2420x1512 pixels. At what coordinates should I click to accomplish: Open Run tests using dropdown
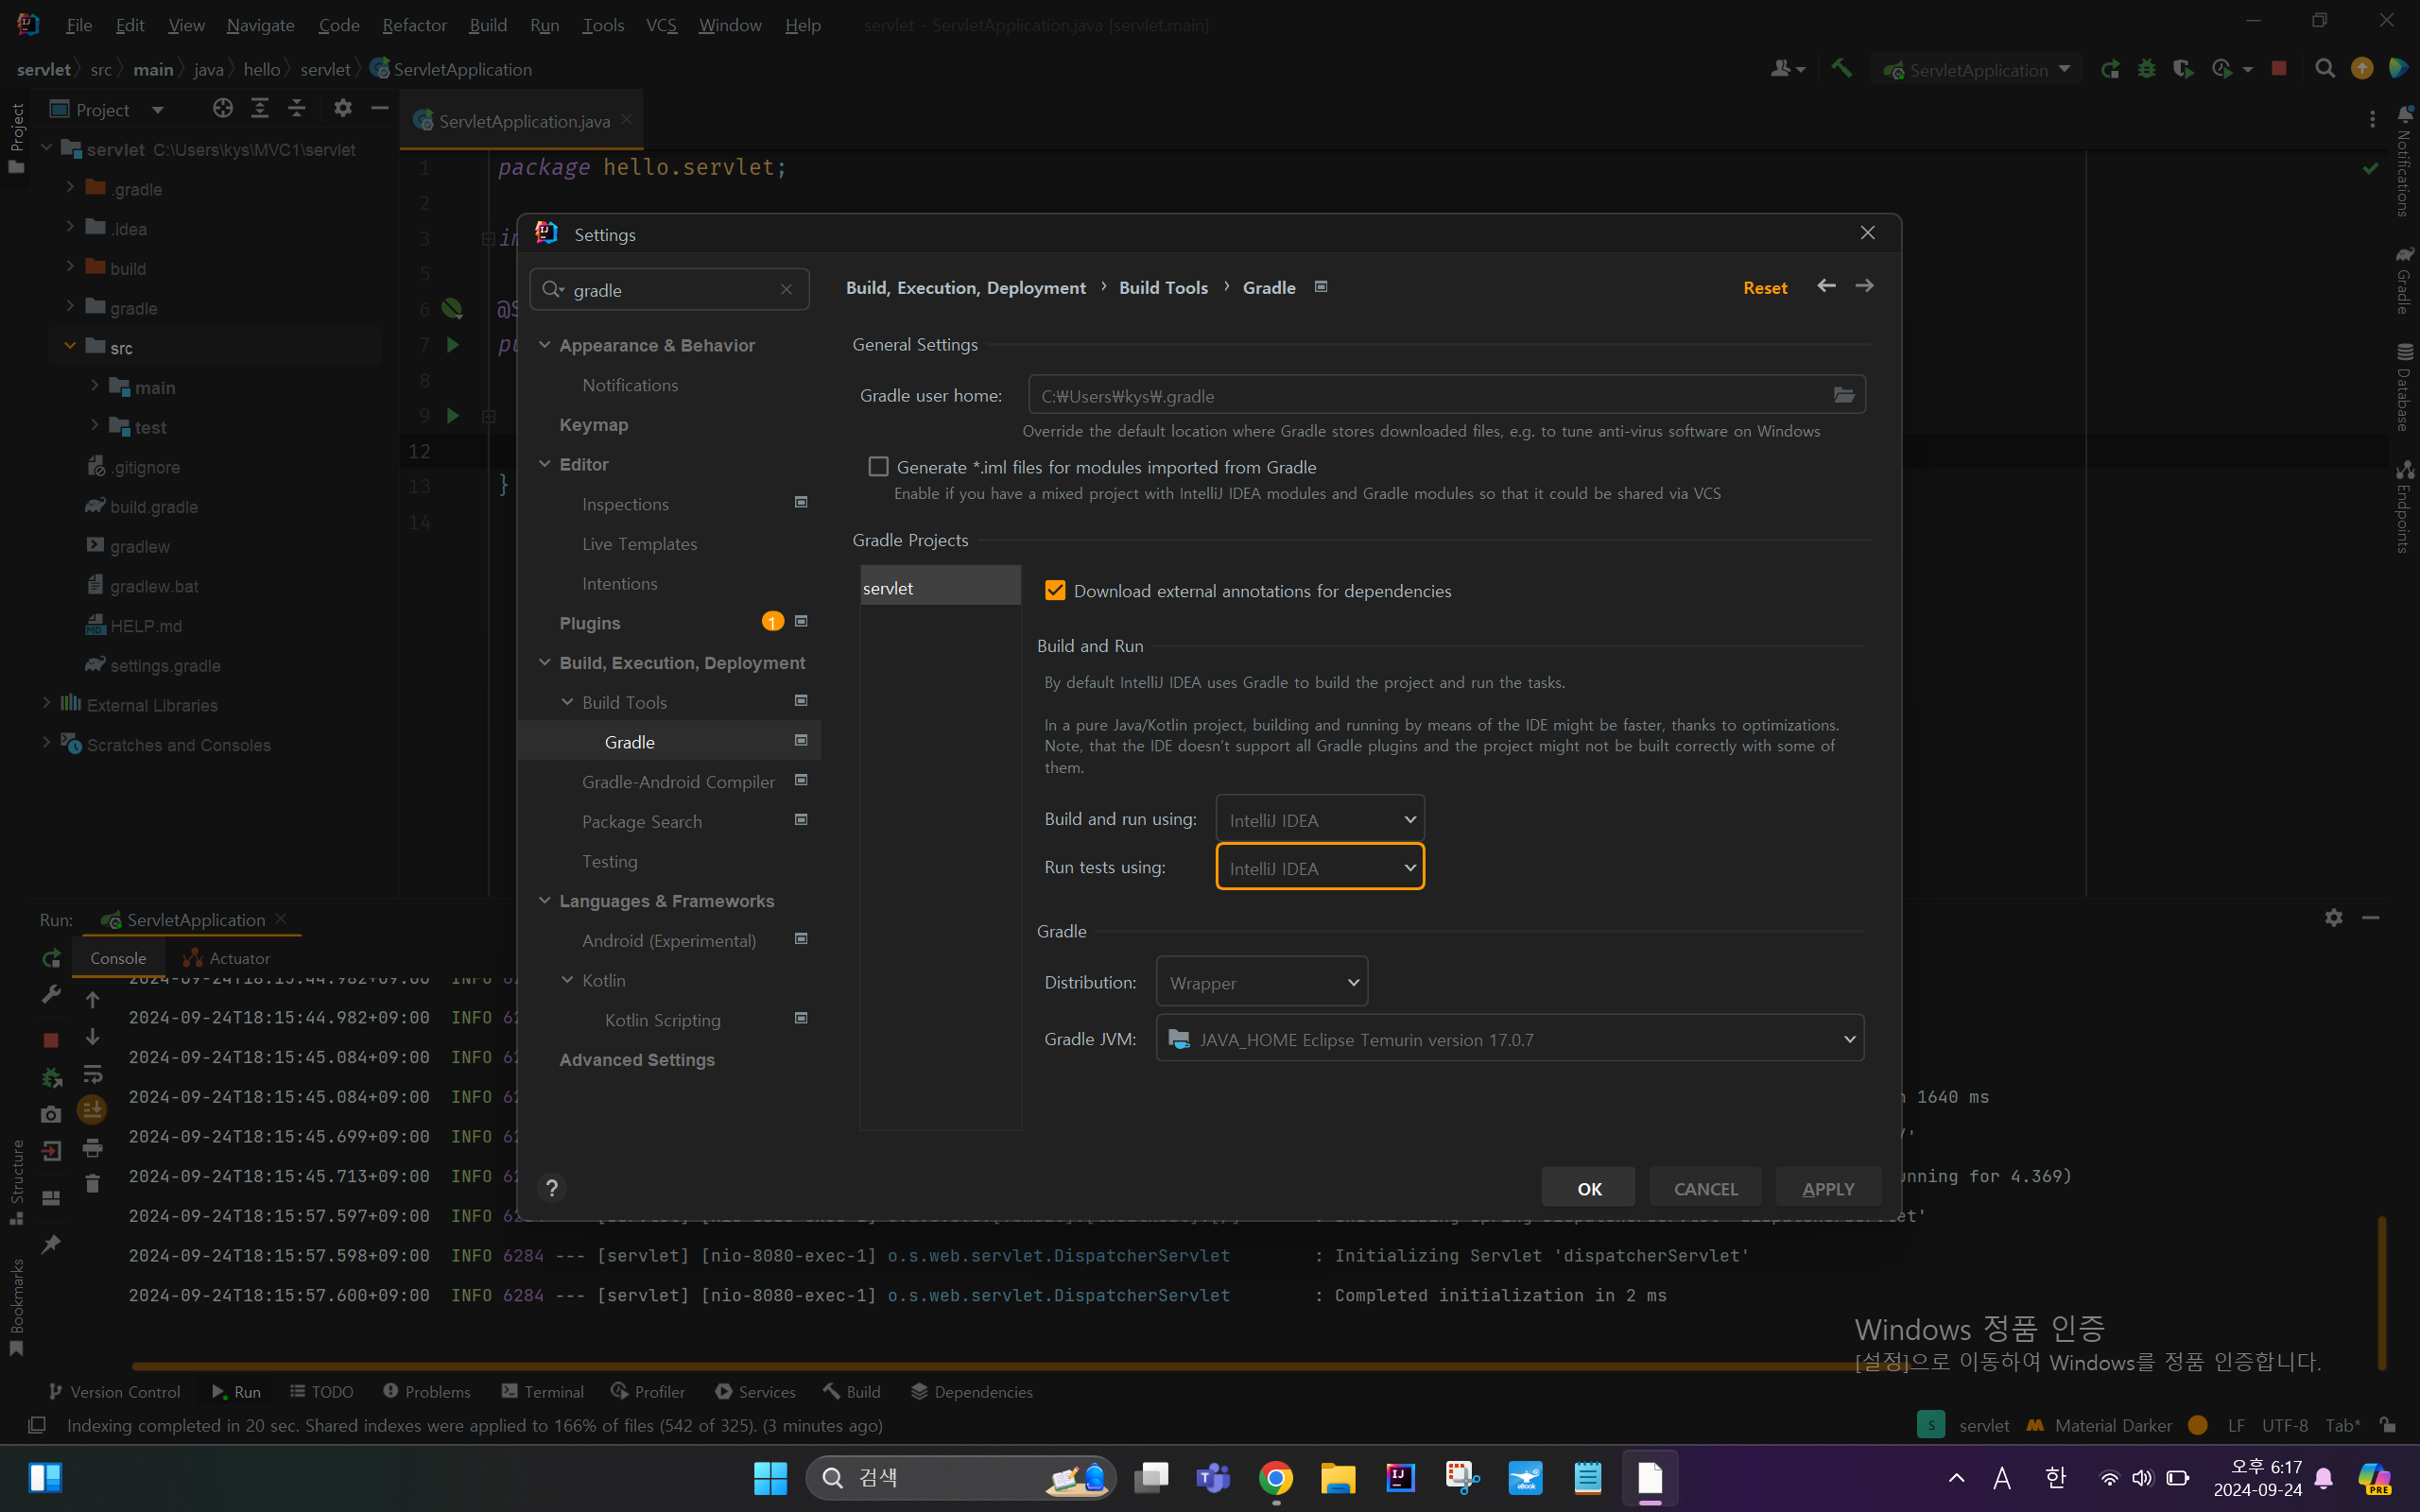1320,867
